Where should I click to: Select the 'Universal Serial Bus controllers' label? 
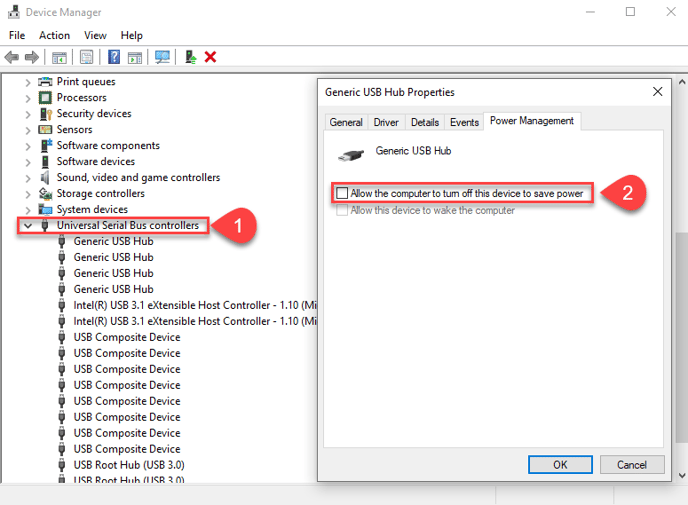(128, 226)
